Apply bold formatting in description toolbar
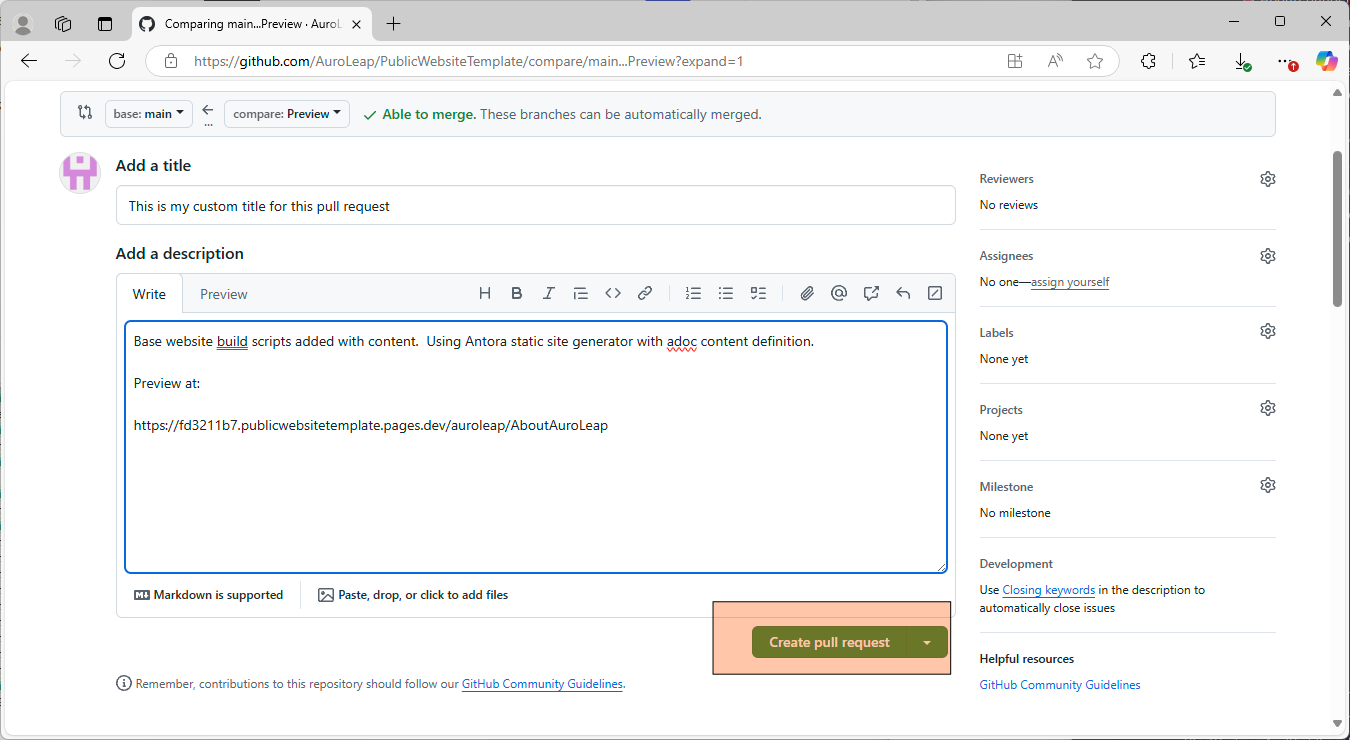The width and height of the screenshot is (1350, 740). (517, 293)
